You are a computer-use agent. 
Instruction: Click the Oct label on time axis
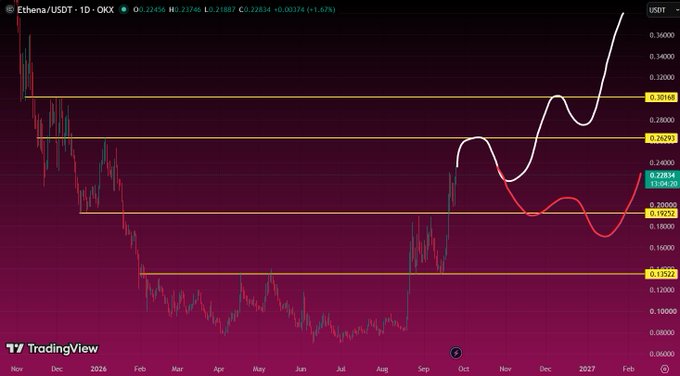(464, 369)
